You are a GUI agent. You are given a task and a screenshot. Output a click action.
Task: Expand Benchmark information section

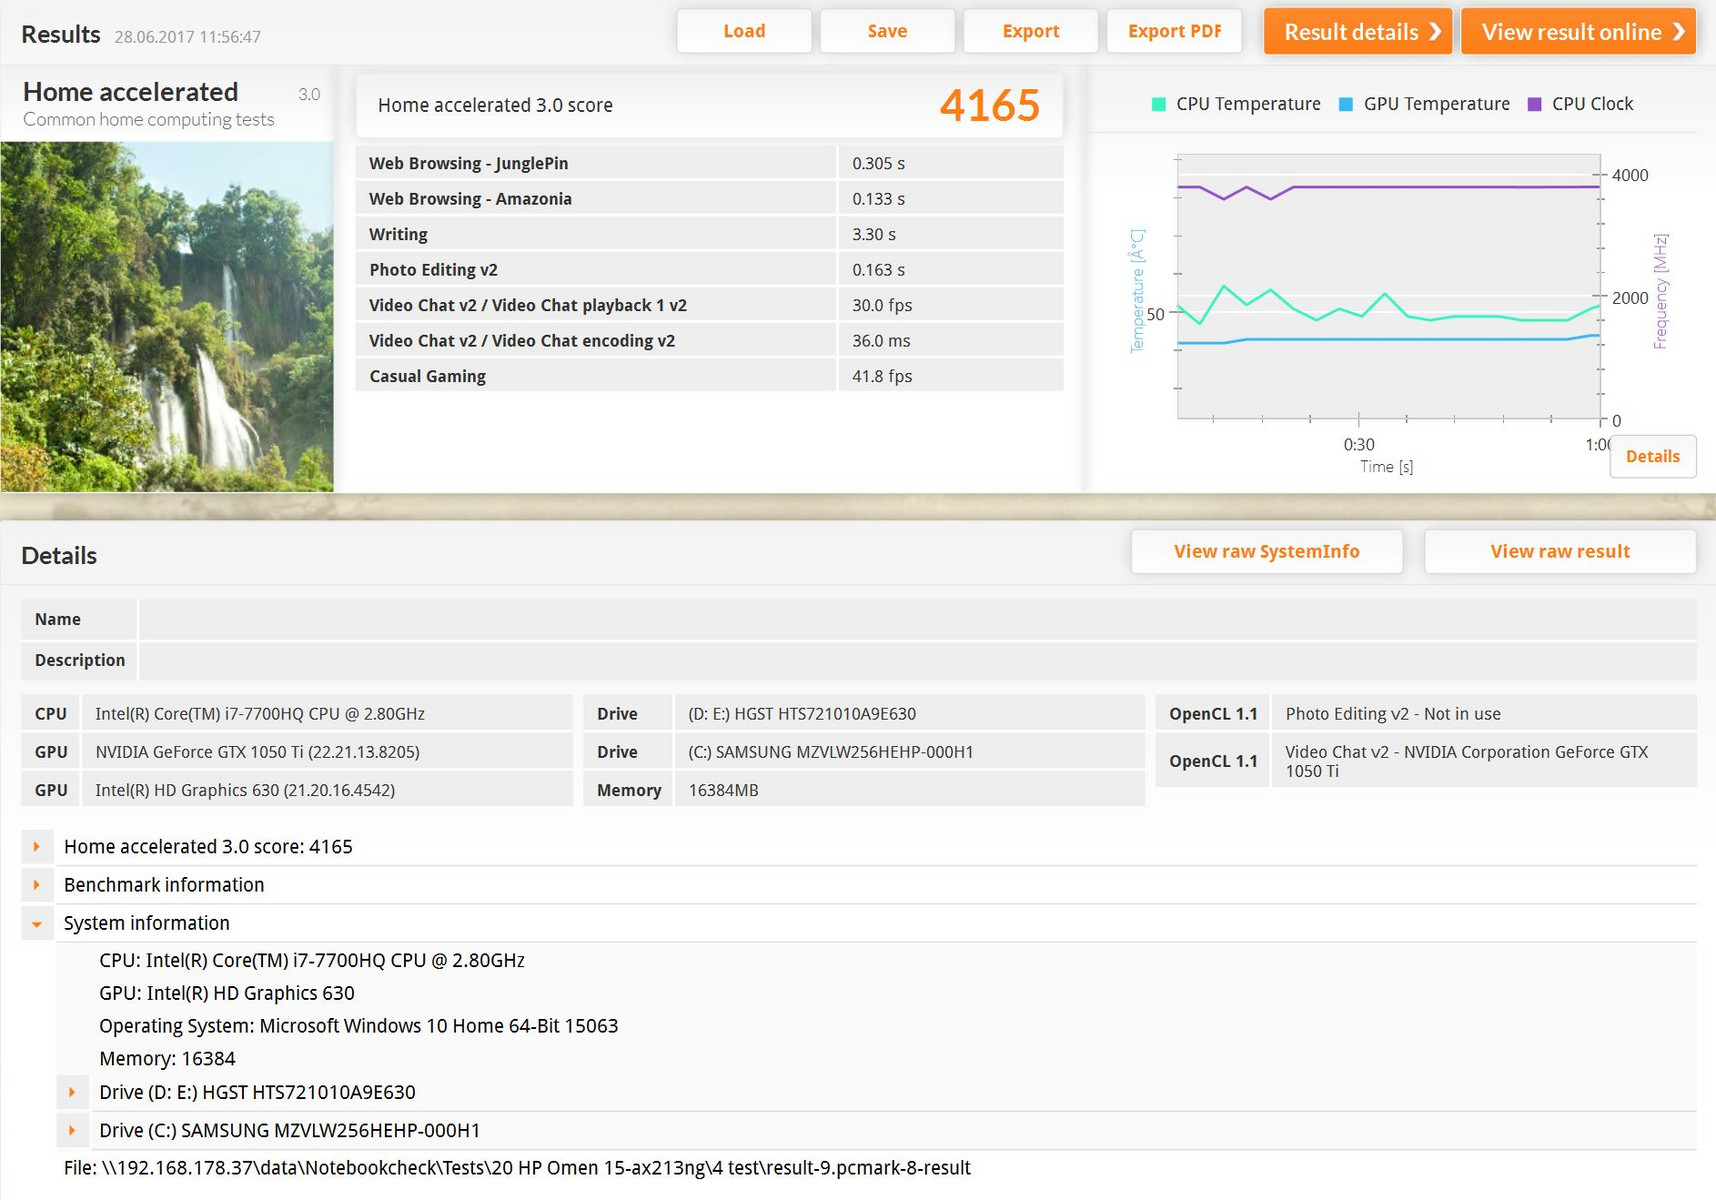pos(37,885)
